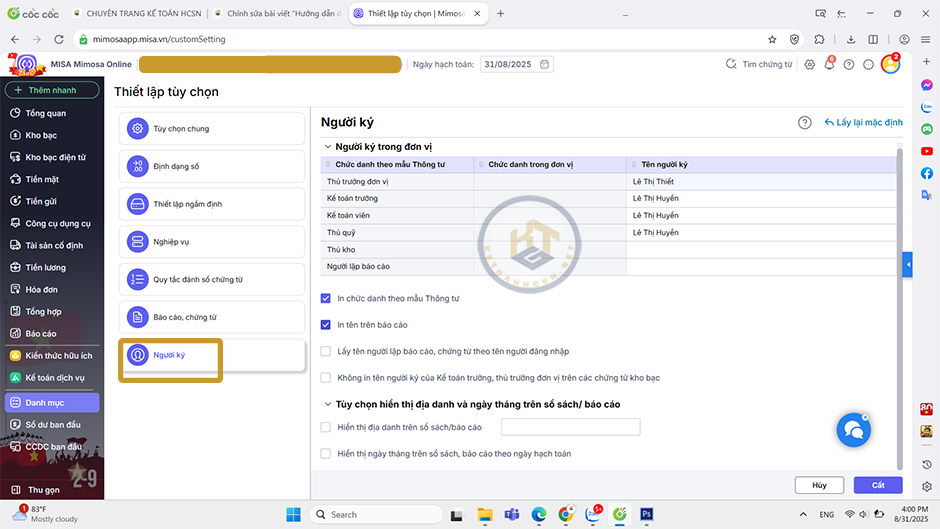940x529 pixels.
Task: Uncheck In chức danh theo mẫu Thông tư
Action: click(326, 298)
